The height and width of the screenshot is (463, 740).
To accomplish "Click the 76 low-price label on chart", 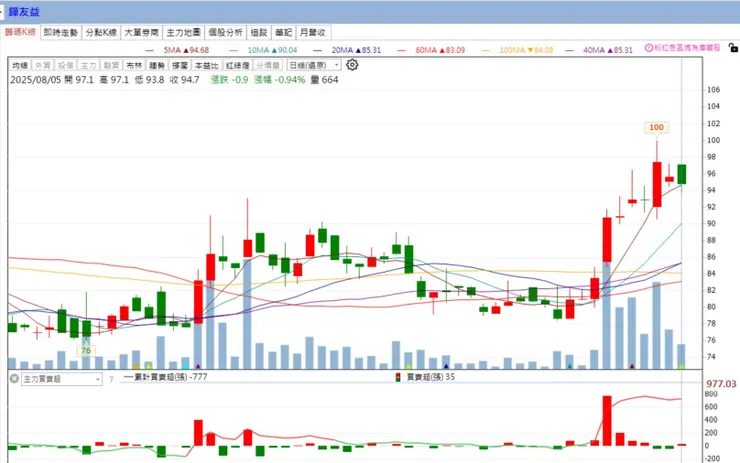I will pos(86,350).
